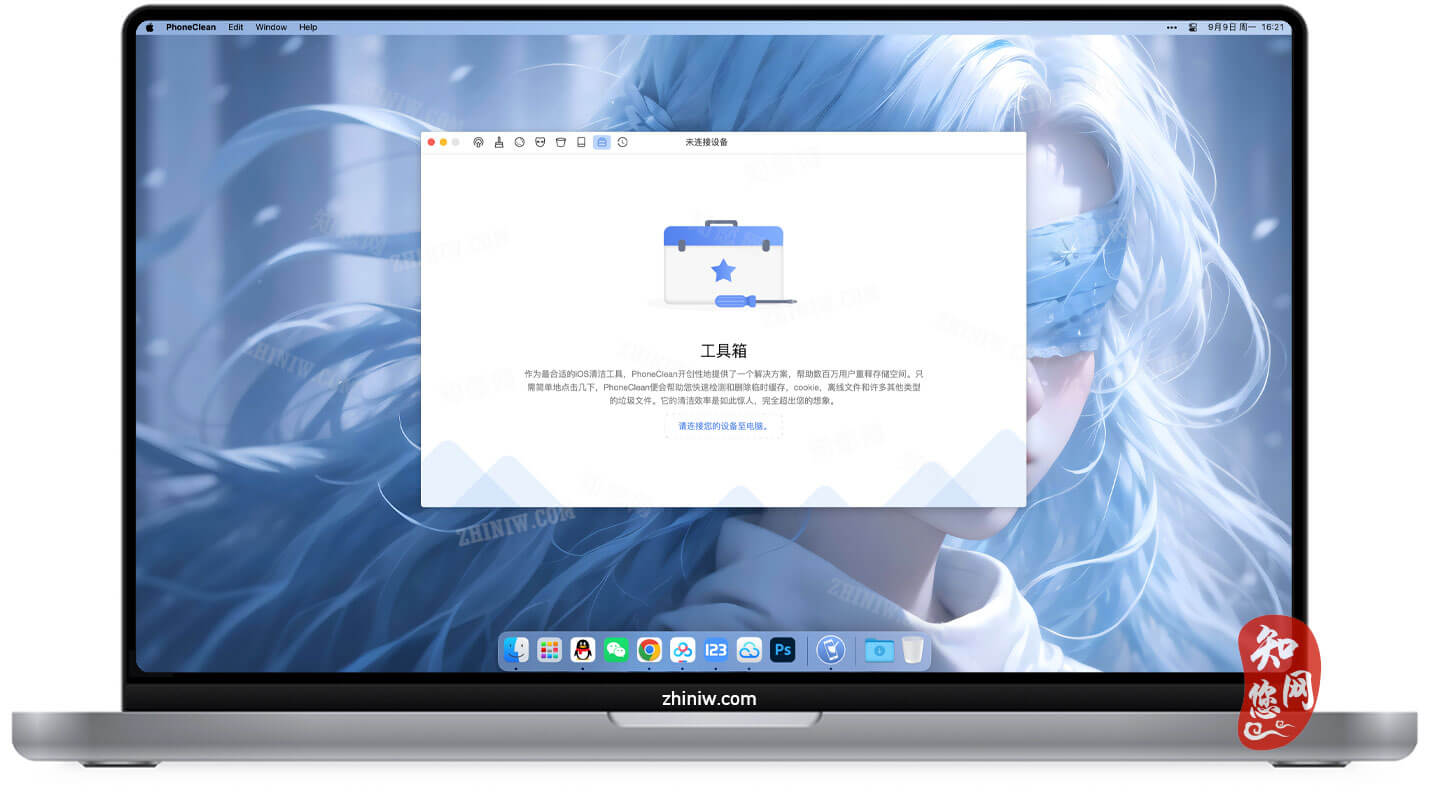Open the bucket icon in toolbar
The image size is (1429, 797).
[x=561, y=142]
